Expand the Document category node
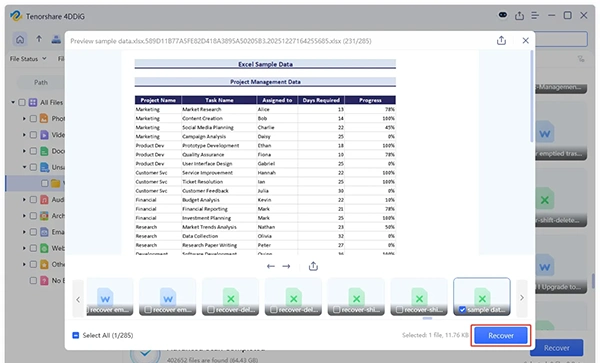This screenshot has height=363, width=600. pos(24,151)
